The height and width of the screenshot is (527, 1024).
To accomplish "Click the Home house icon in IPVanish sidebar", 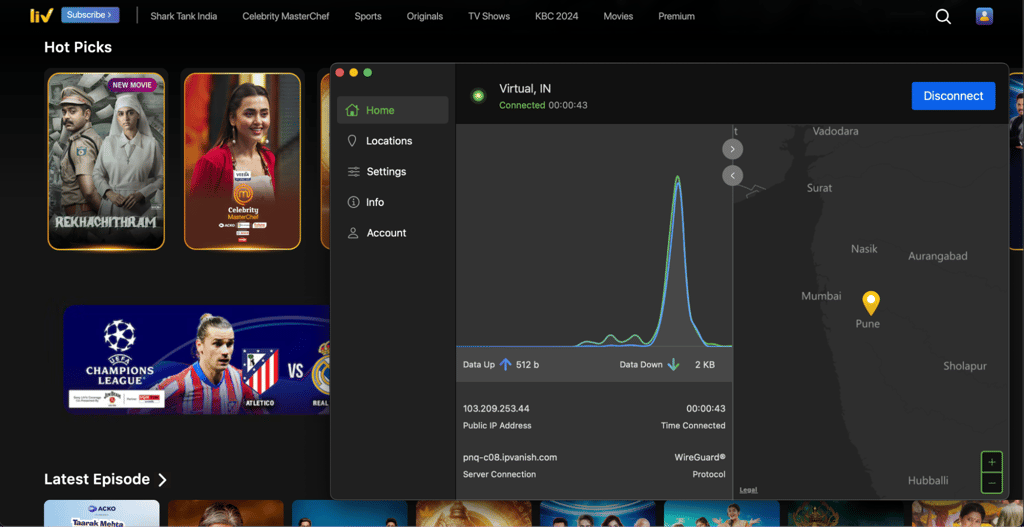I will (352, 110).
